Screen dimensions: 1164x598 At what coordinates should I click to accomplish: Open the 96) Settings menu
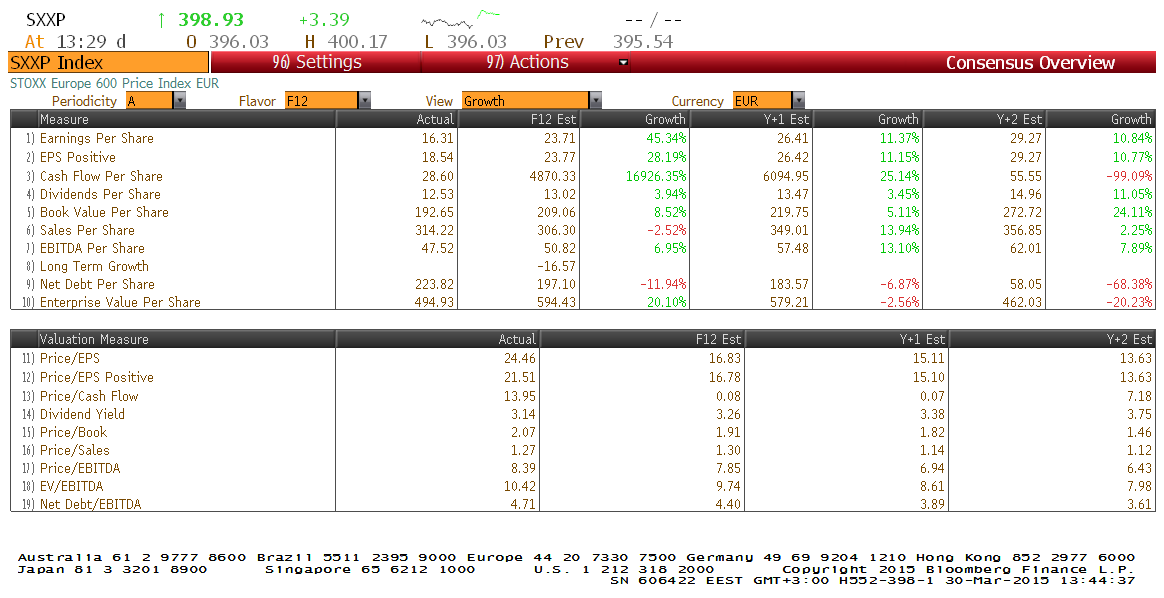click(x=316, y=62)
